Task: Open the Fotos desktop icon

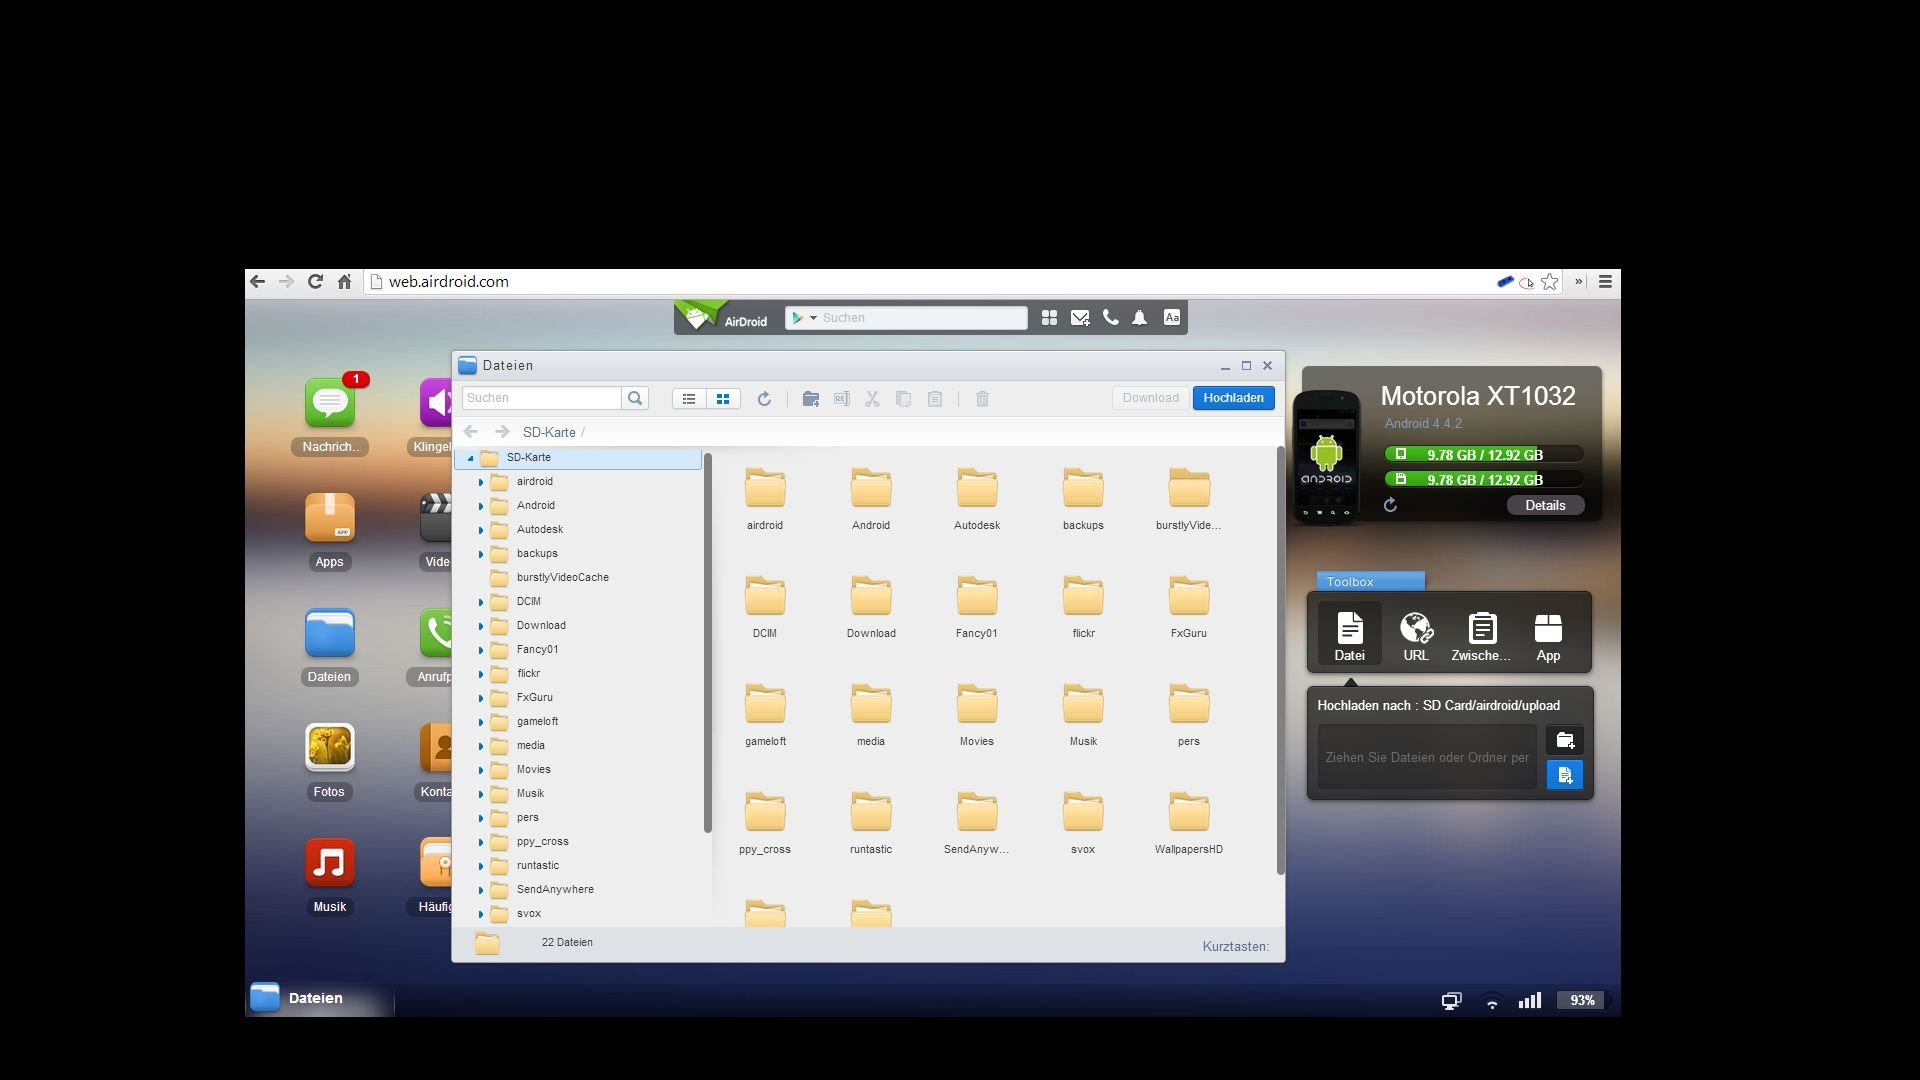Action: tap(330, 748)
